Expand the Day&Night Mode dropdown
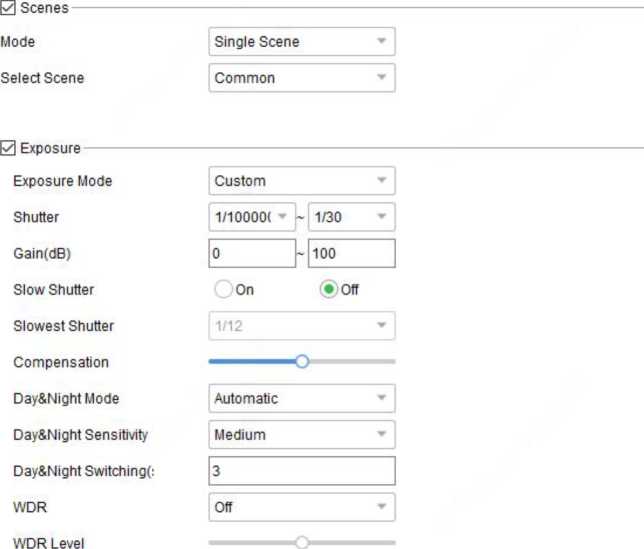This screenshot has width=644, height=549. click(x=301, y=398)
